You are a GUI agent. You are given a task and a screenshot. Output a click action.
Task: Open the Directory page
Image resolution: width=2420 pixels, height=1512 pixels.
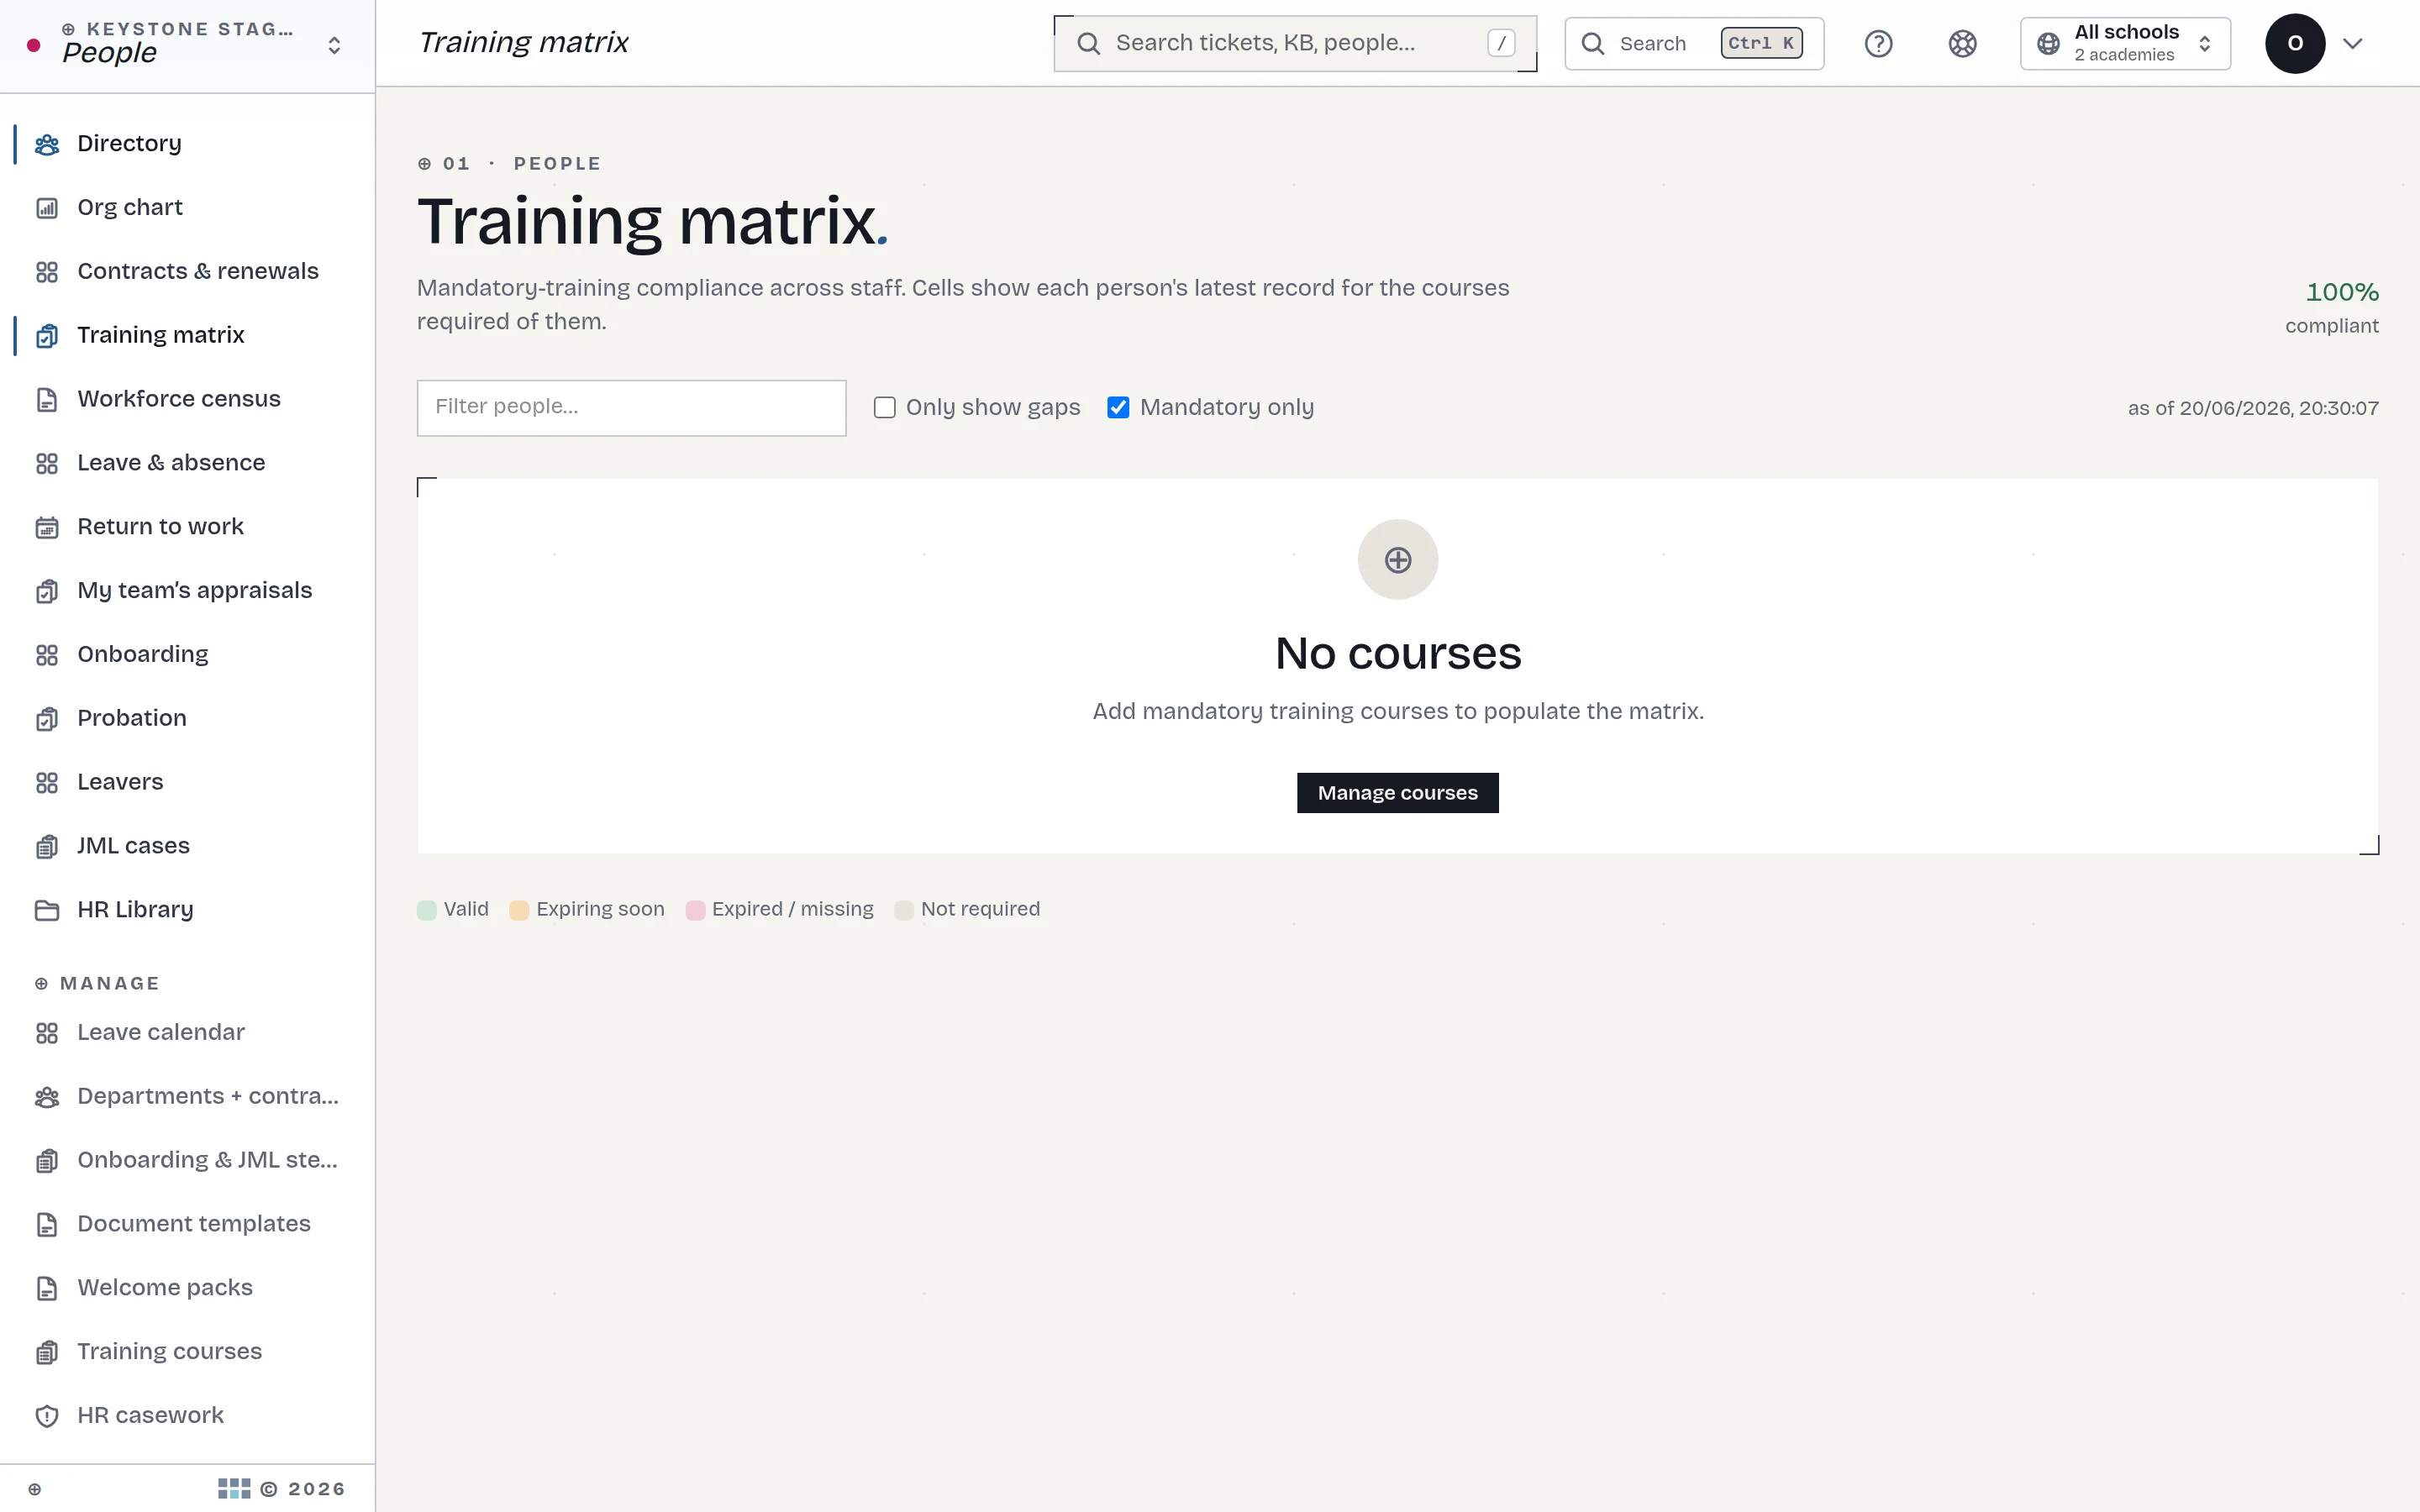[x=129, y=144]
